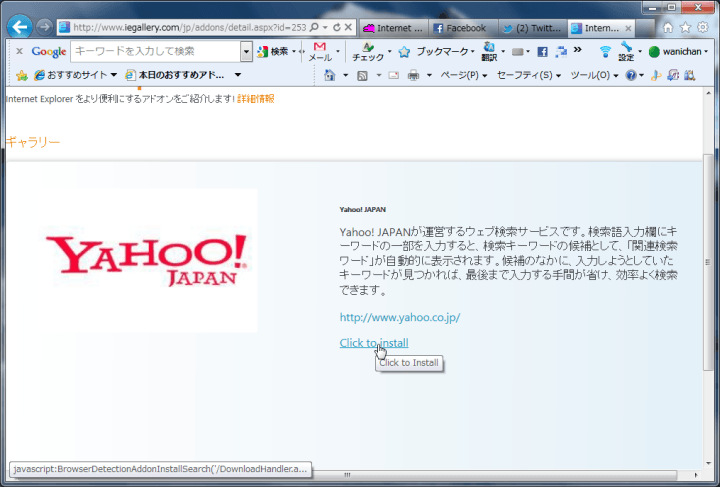This screenshot has width=720, height=487.
Task: Switch to the (2) Twitt... tab
Action: click(x=533, y=28)
